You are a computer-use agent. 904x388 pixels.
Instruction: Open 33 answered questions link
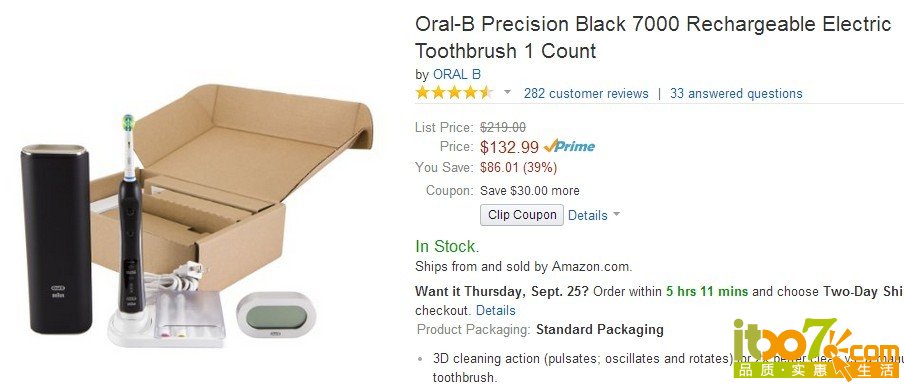(x=736, y=93)
